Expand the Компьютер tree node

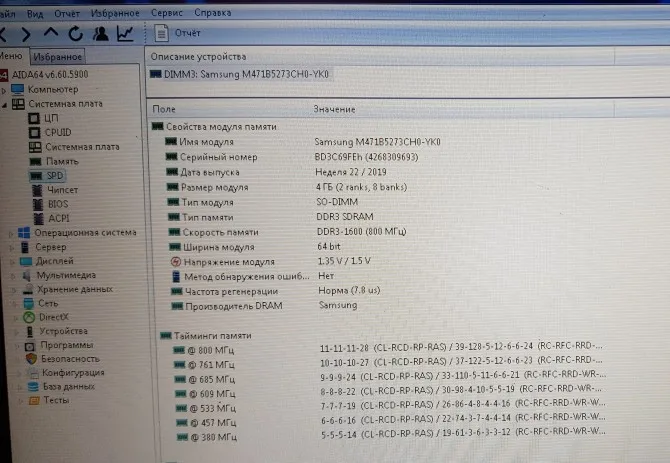(x=3, y=90)
